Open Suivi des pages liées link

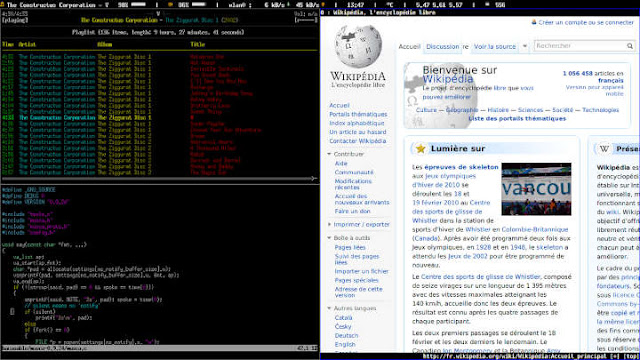point(357,259)
